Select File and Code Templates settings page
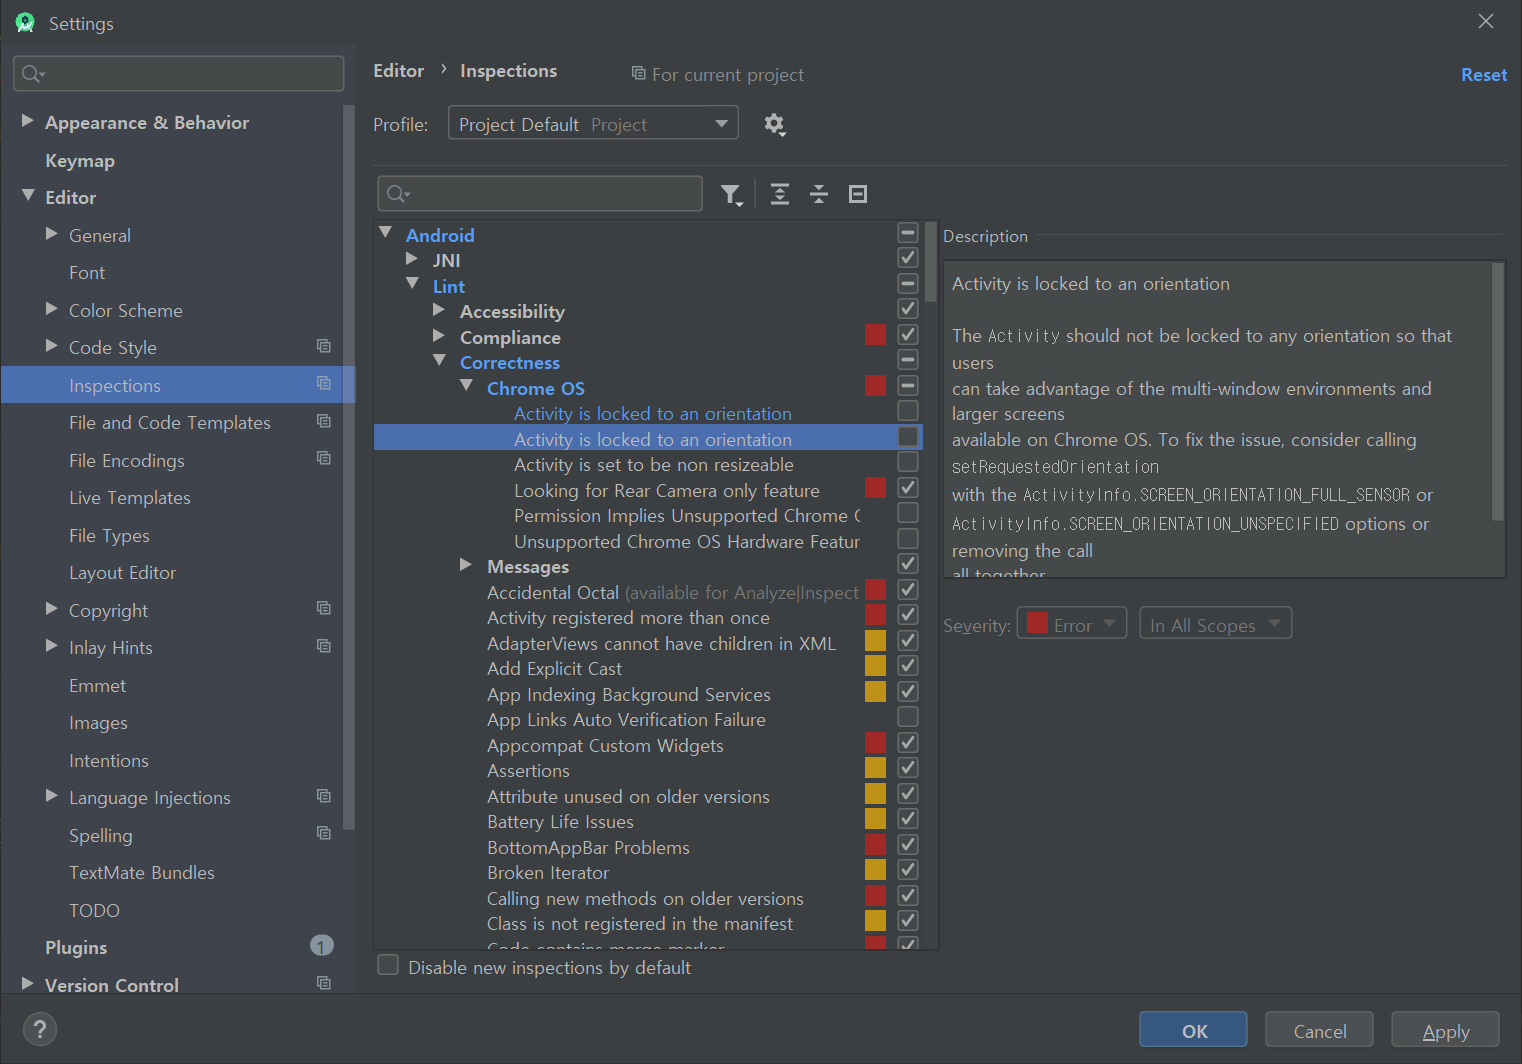 (x=169, y=423)
